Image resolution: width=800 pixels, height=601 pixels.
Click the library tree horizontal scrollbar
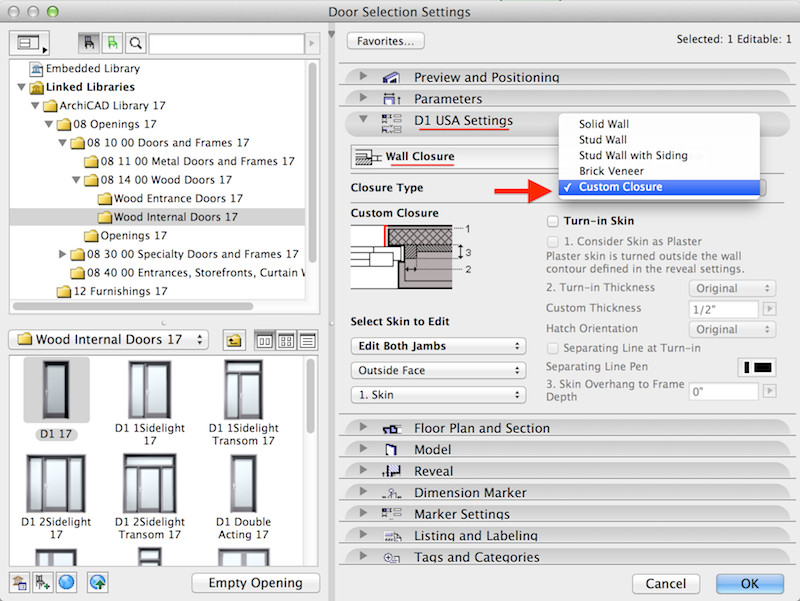pos(133,307)
